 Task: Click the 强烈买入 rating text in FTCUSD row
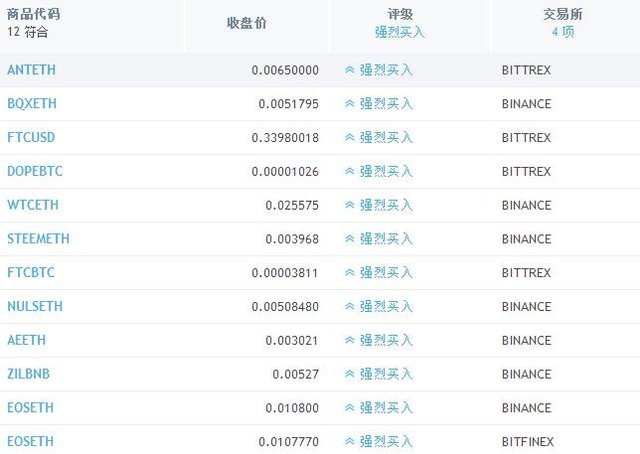click(386, 138)
